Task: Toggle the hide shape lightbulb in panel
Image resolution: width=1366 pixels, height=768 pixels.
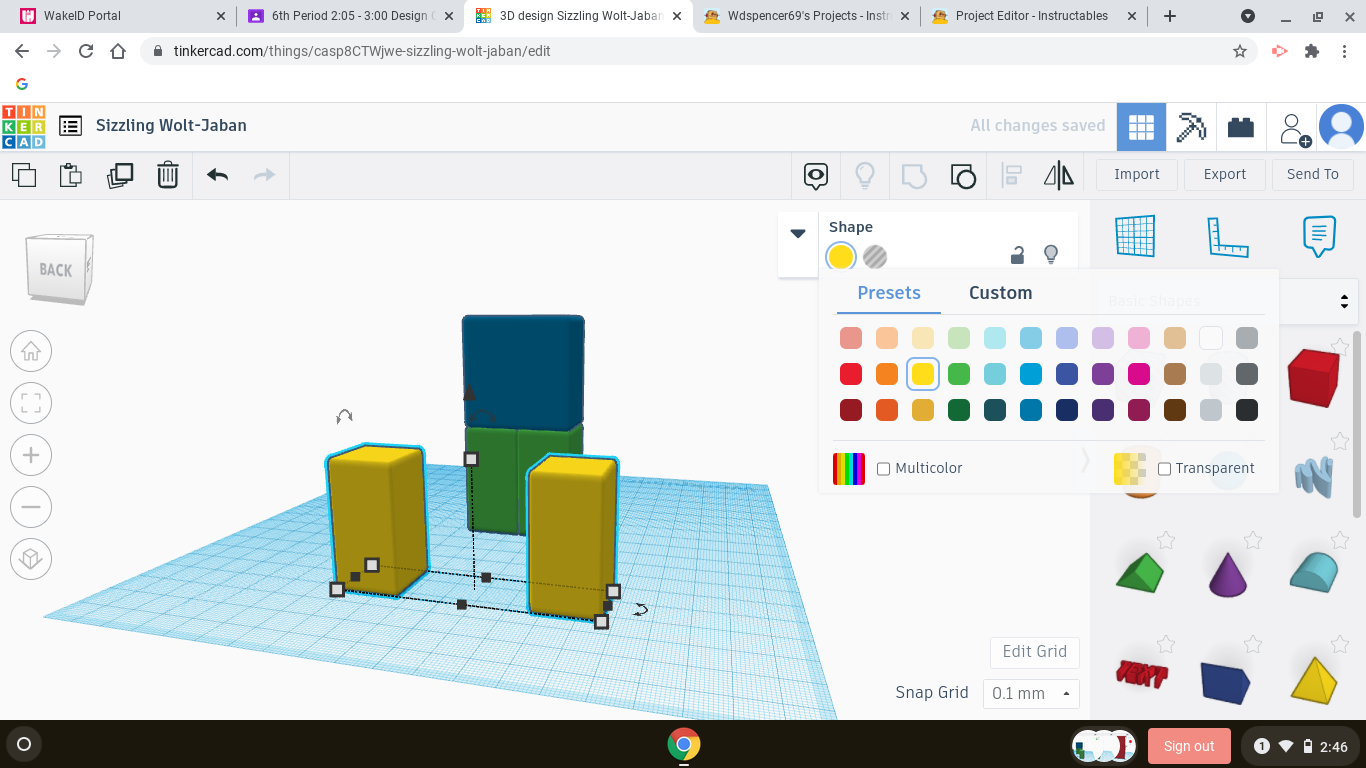Action: click(x=1051, y=255)
